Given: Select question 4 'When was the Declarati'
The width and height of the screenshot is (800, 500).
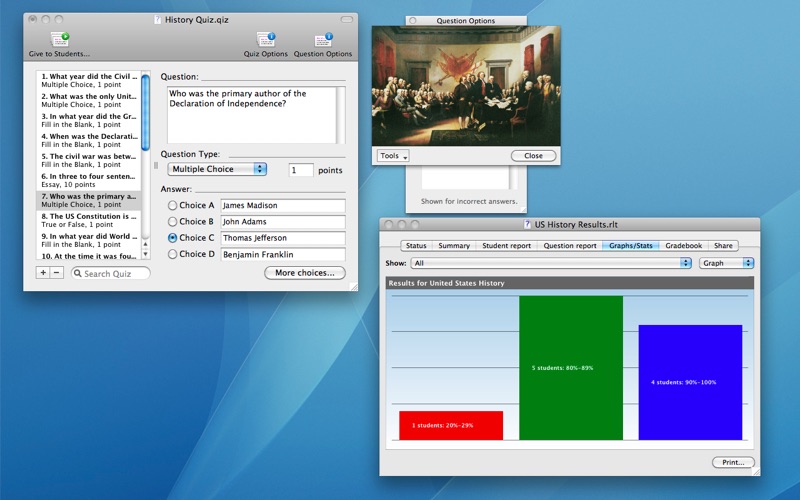Looking at the screenshot, I should (89, 140).
